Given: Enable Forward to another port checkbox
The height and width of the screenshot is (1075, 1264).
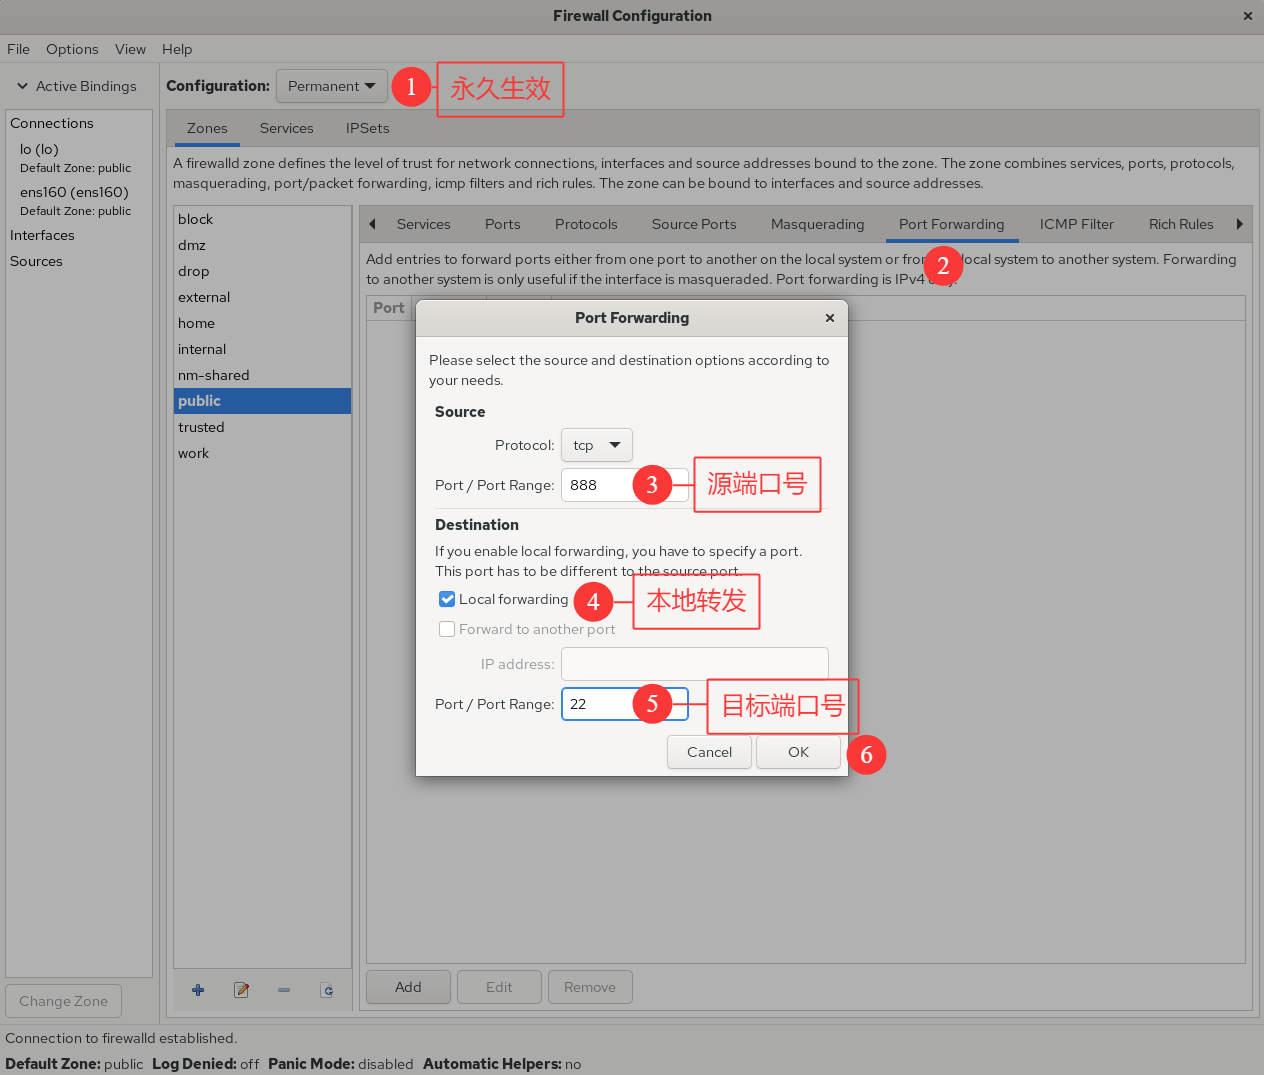Looking at the screenshot, I should (x=447, y=629).
